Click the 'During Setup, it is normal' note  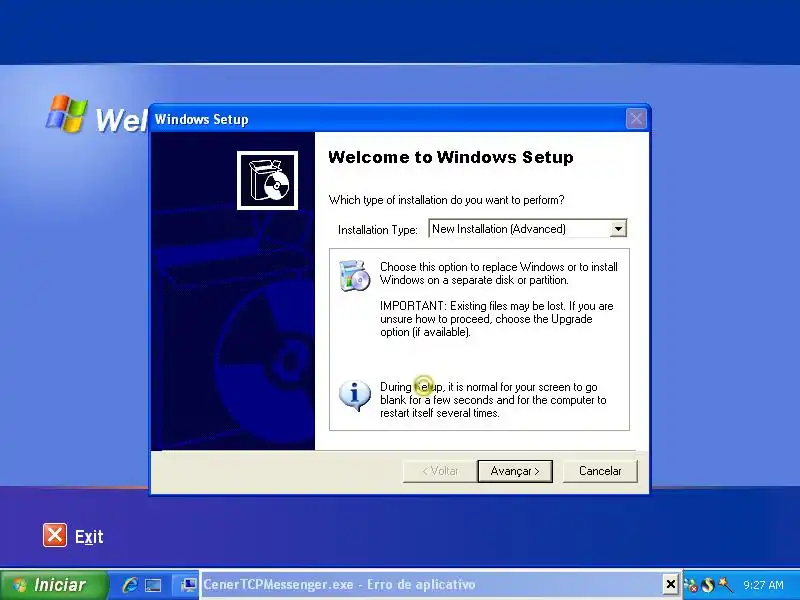click(493, 400)
